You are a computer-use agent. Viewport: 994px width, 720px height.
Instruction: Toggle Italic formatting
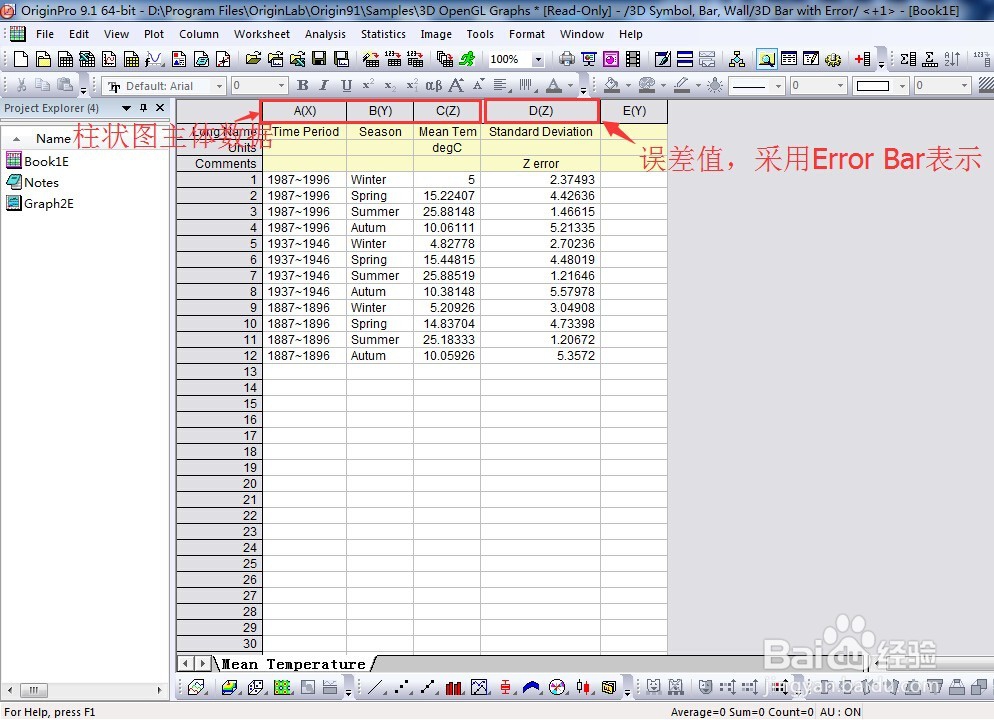[324, 85]
